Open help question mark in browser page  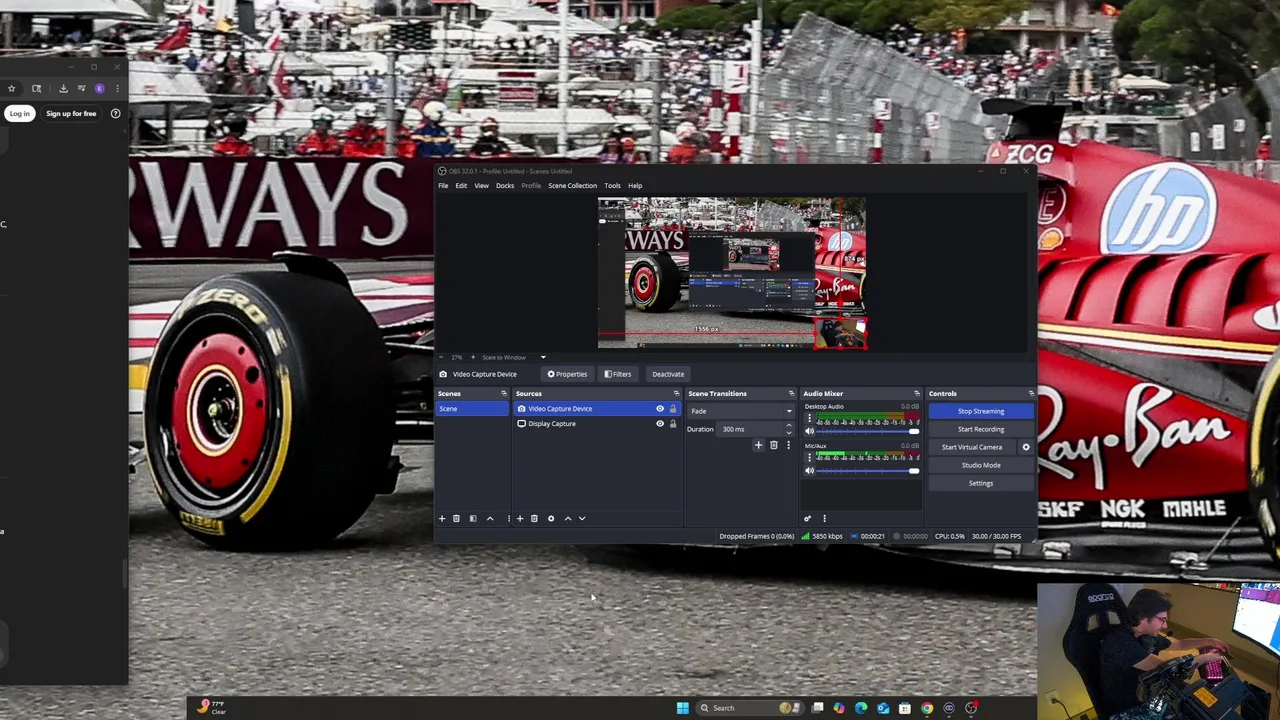click(115, 113)
